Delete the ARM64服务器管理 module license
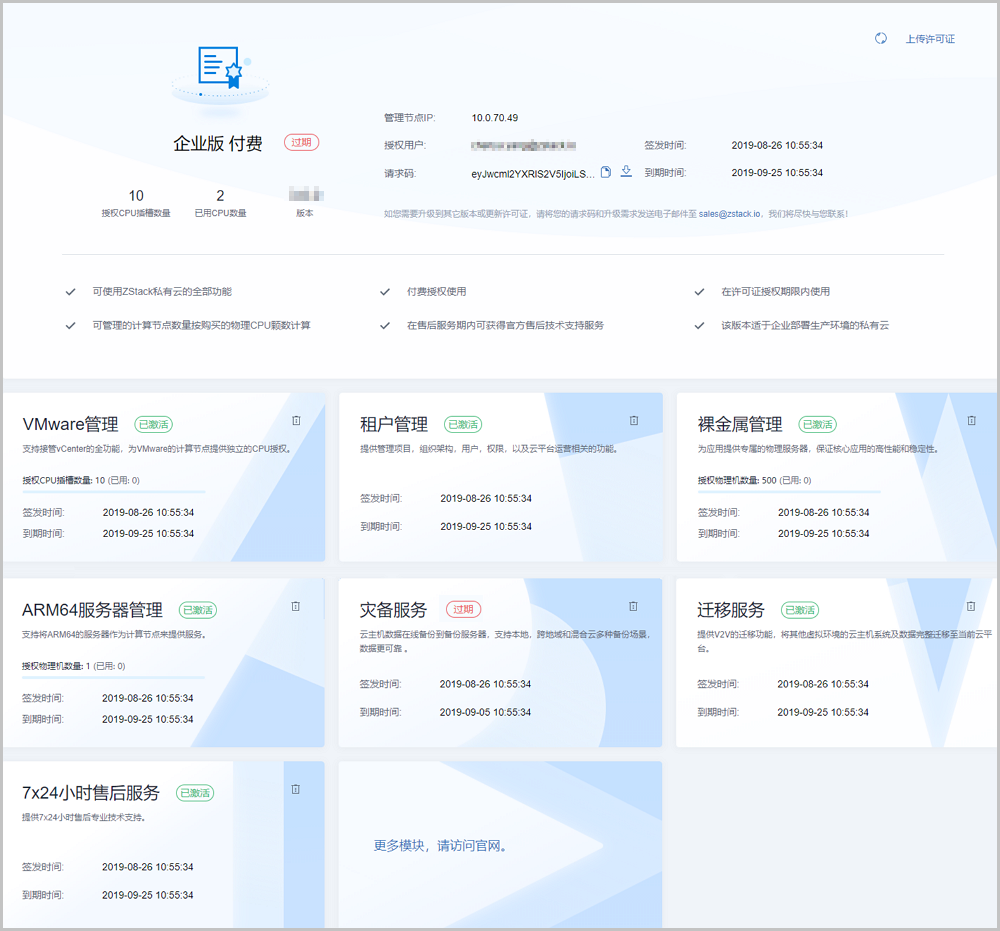The height and width of the screenshot is (931, 1000). 296,606
